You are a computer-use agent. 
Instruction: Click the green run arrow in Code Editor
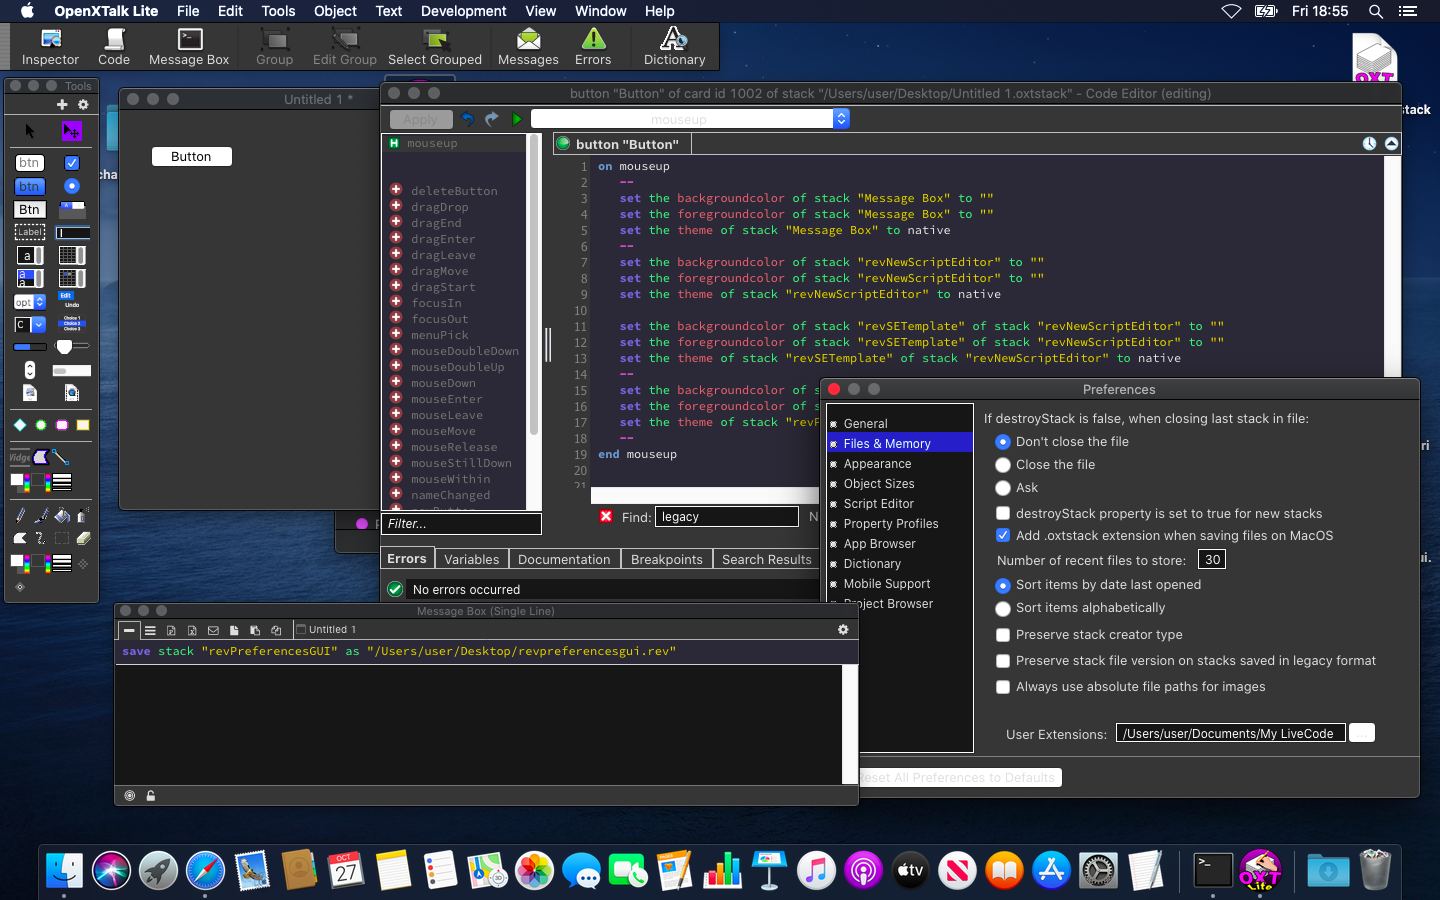pyautogui.click(x=517, y=119)
